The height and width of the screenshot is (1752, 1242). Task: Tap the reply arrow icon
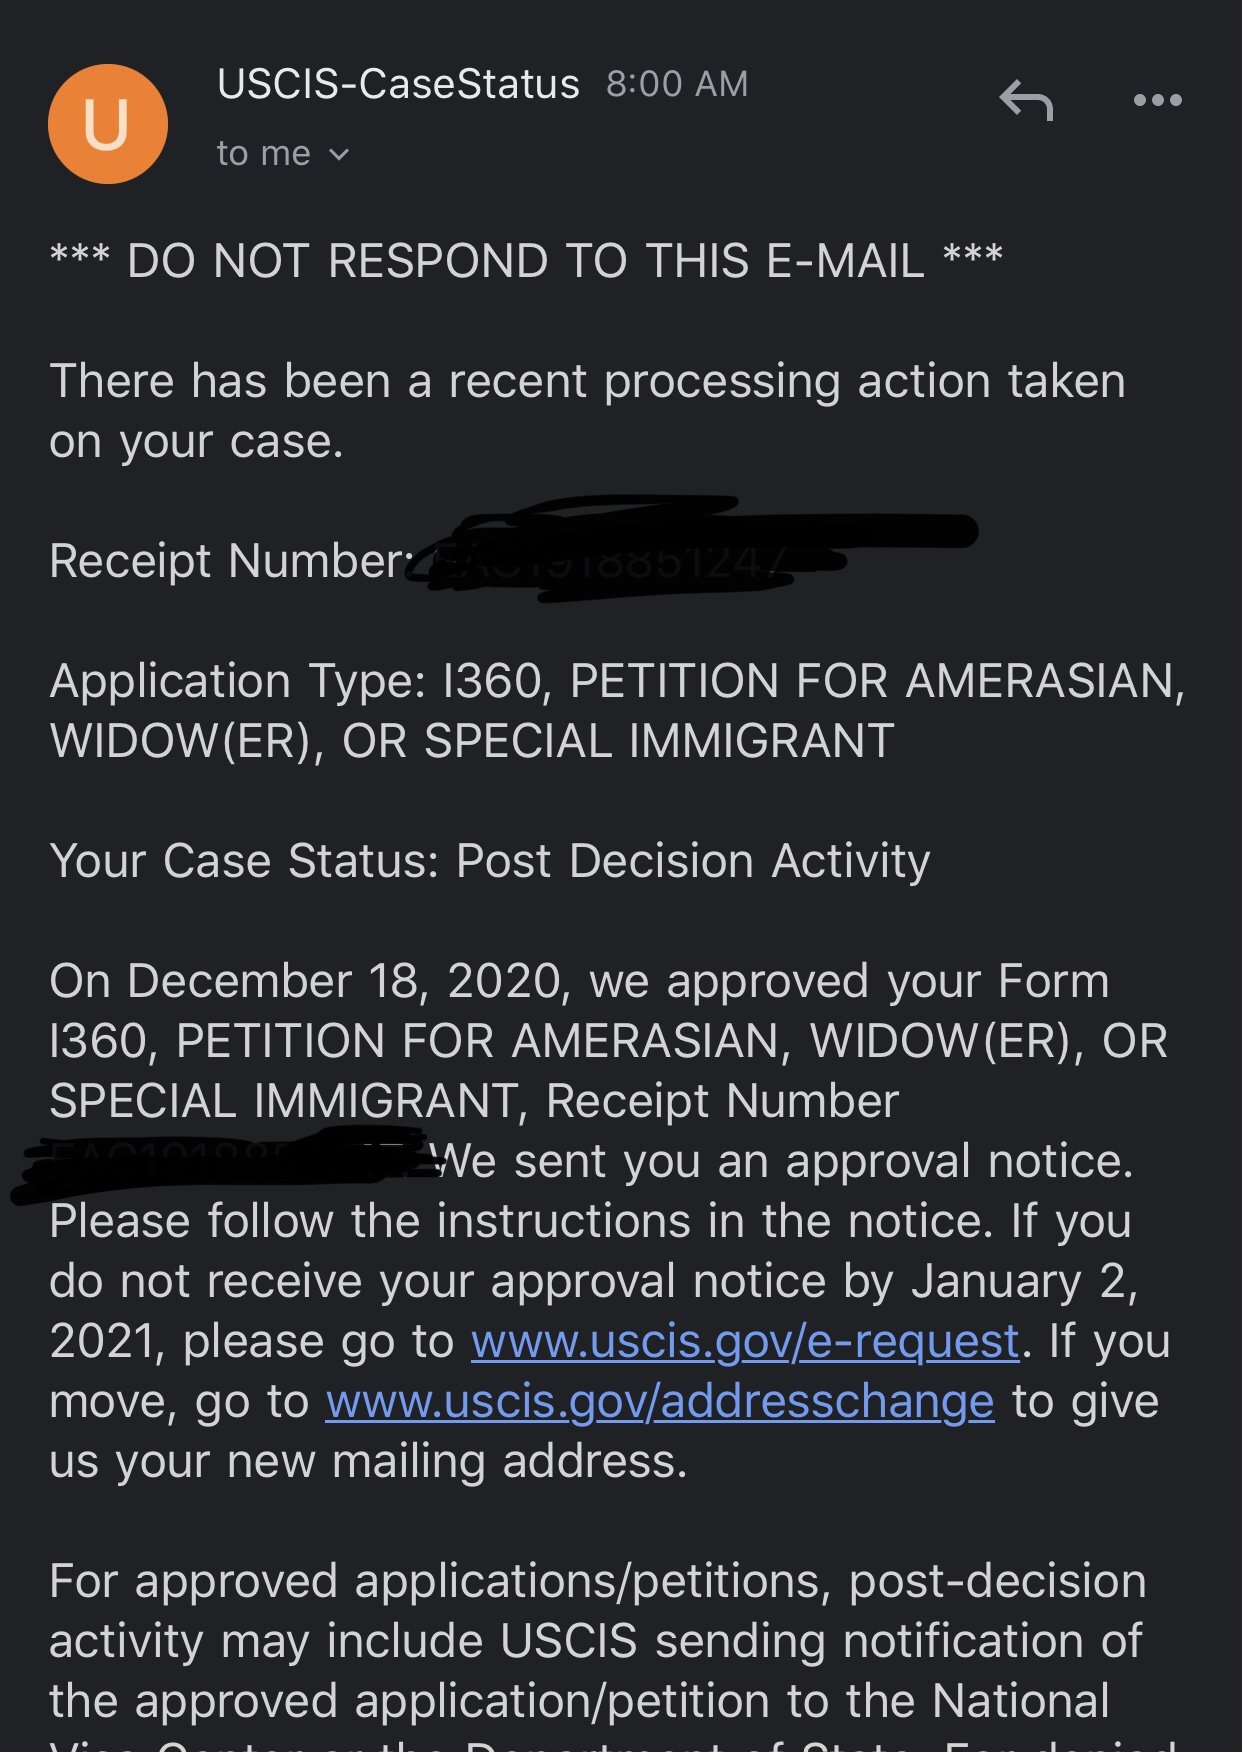[x=1027, y=100]
